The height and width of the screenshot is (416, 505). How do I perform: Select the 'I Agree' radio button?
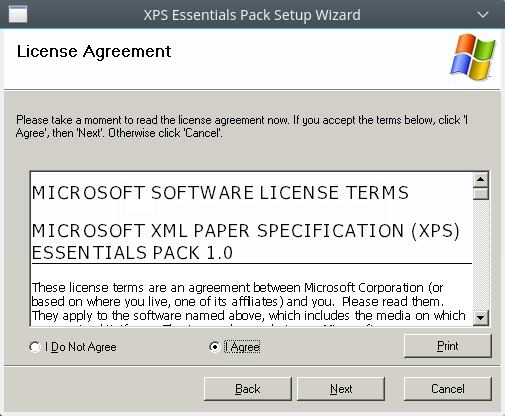coord(214,347)
